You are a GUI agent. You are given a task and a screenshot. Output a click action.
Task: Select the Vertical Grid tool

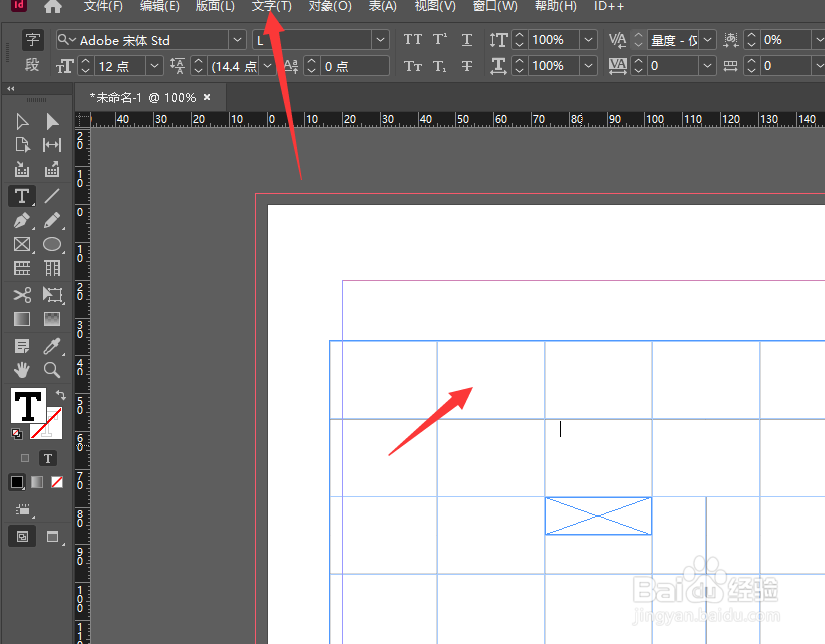click(52, 268)
